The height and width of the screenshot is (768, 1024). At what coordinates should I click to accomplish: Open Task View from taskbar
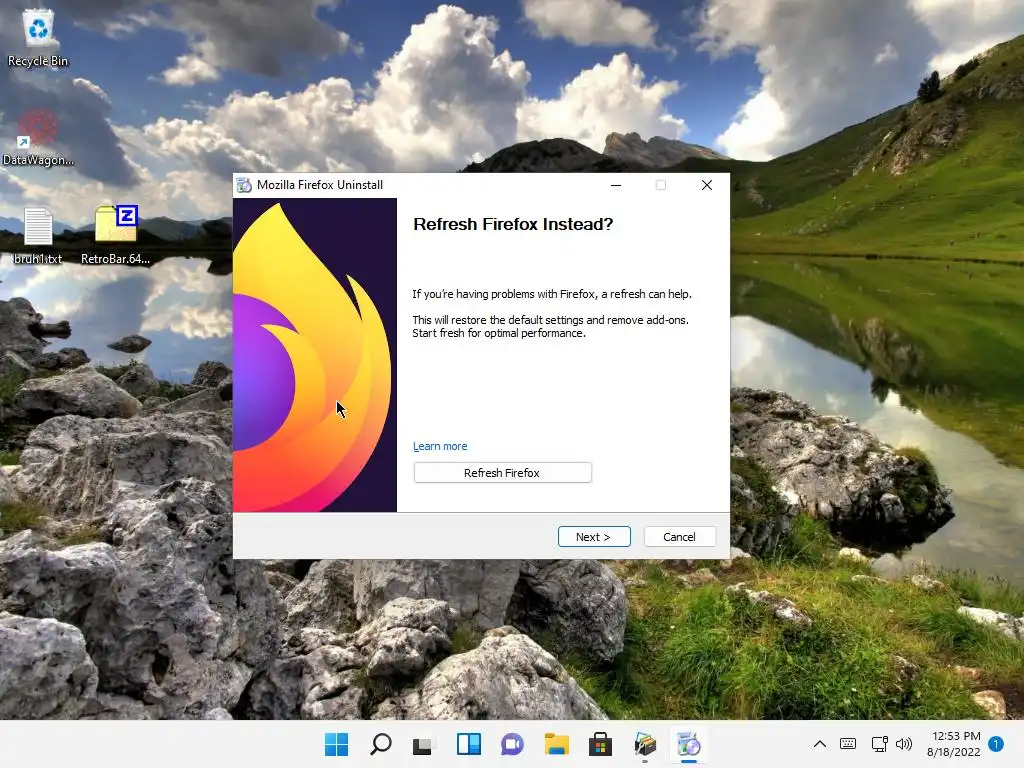click(x=423, y=744)
